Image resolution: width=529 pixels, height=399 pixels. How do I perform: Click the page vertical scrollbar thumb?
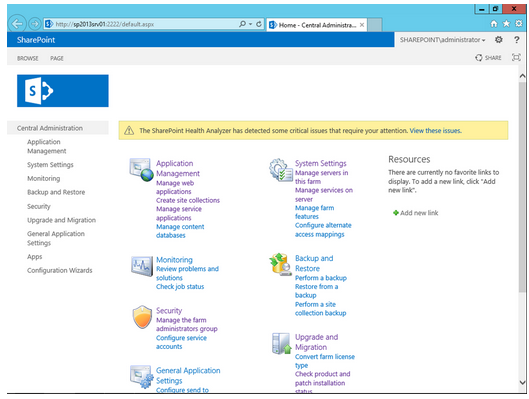click(x=522, y=186)
